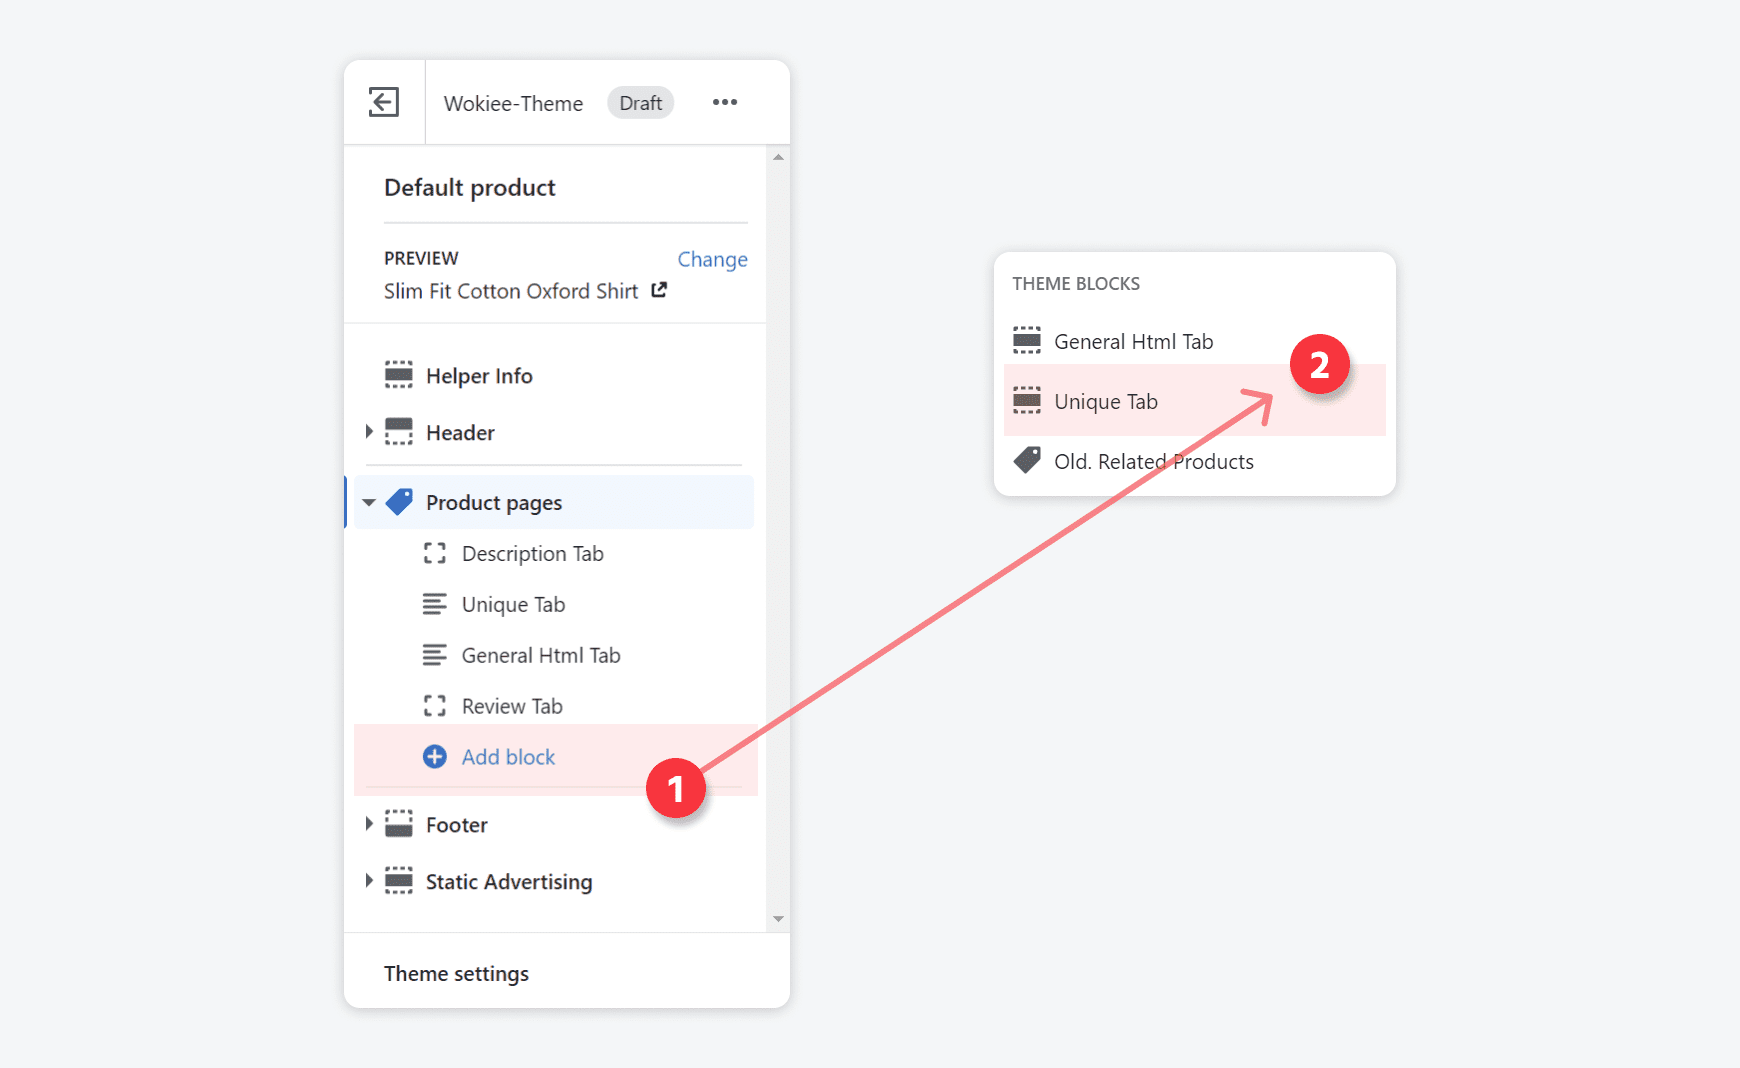
Task: Click the Old. Related Products tag icon
Action: pos(1027,460)
